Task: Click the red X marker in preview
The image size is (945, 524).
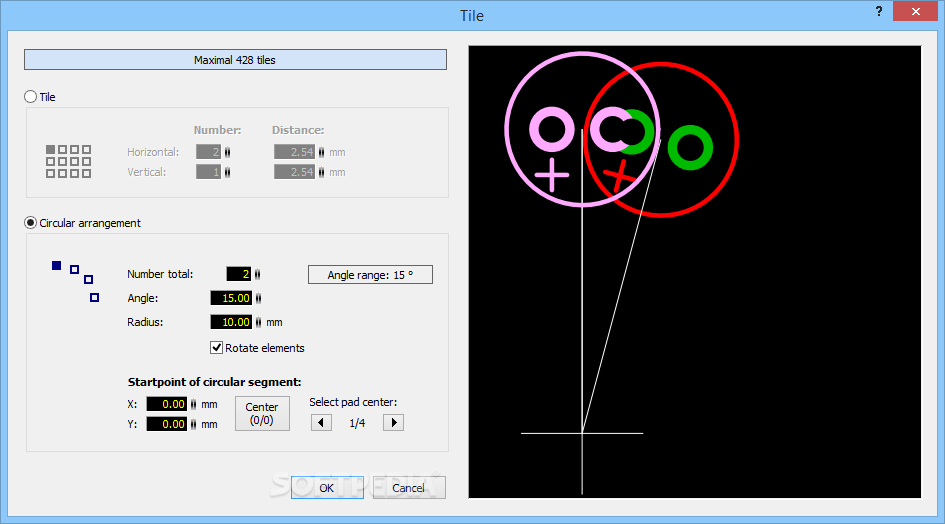Action: pos(619,177)
